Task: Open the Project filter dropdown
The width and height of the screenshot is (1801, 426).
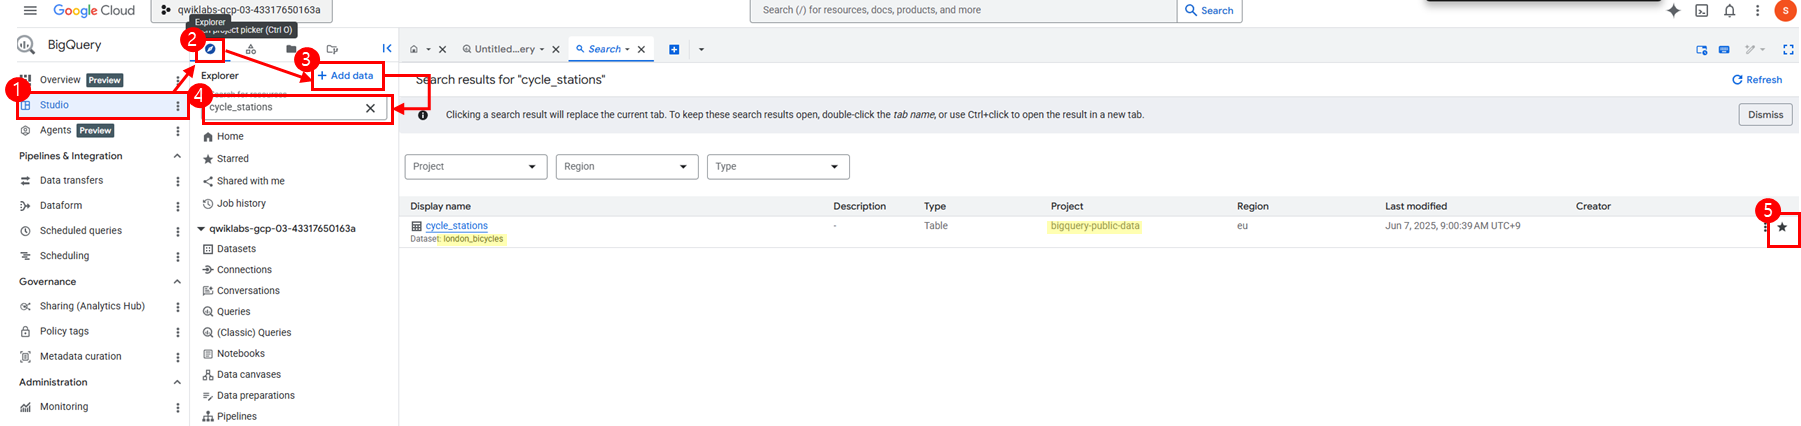Action: (x=476, y=167)
